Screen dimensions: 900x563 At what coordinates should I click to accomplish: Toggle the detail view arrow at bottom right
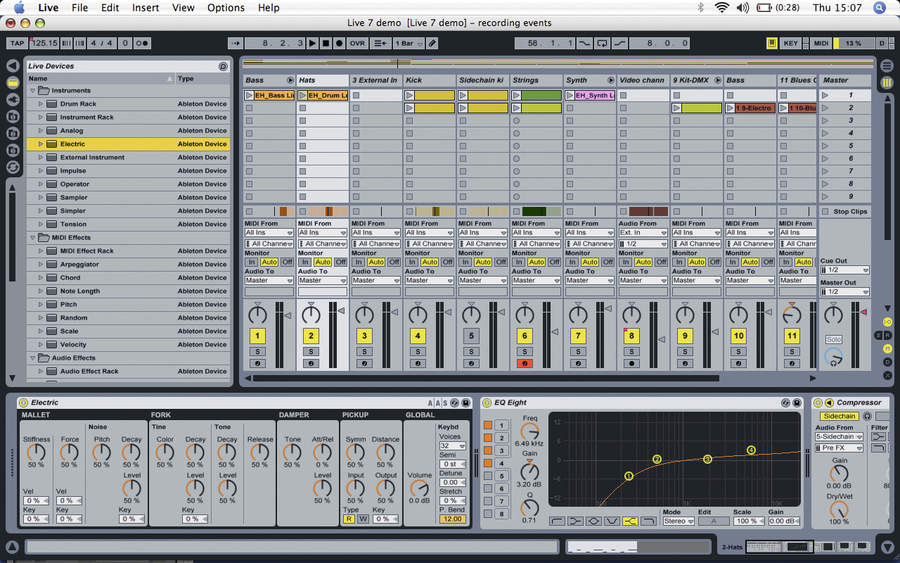point(887,547)
